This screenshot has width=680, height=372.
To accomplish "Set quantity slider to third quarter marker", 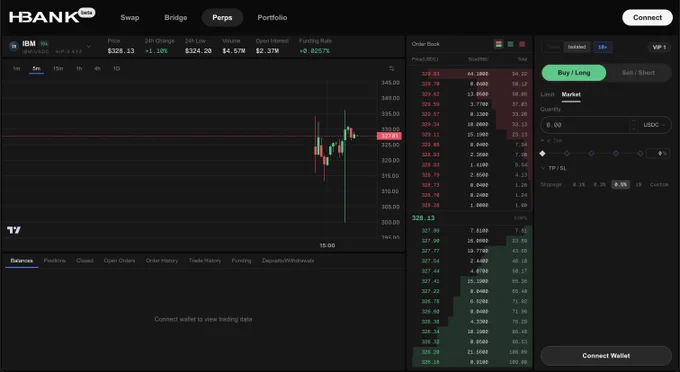I will tap(616, 153).
